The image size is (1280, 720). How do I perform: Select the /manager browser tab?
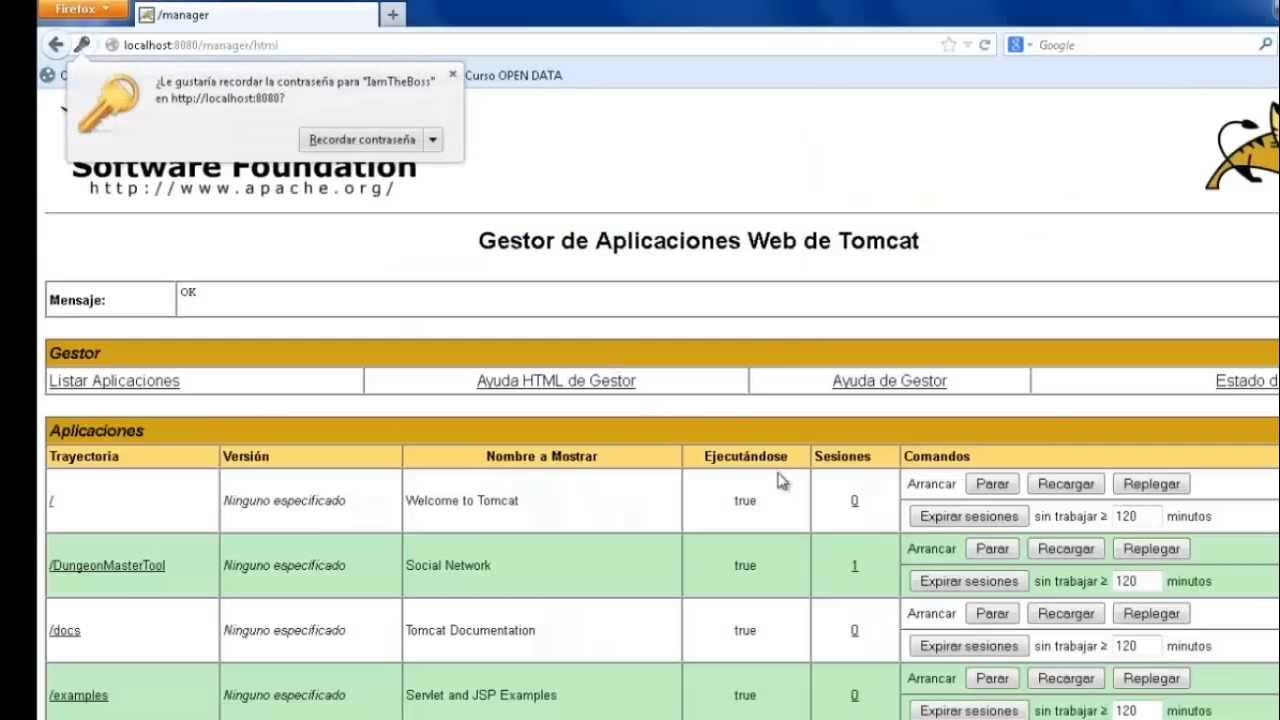[x=257, y=15]
